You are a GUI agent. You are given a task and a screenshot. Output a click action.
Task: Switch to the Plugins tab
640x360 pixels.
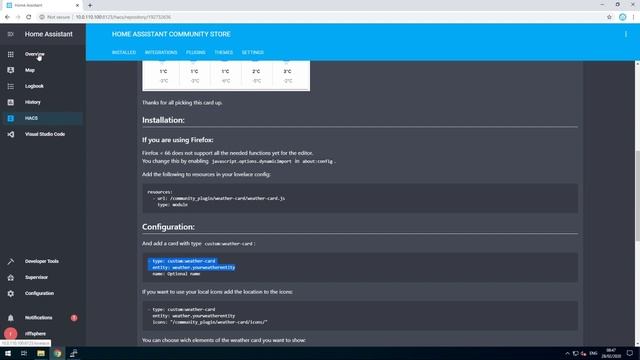[x=196, y=53]
